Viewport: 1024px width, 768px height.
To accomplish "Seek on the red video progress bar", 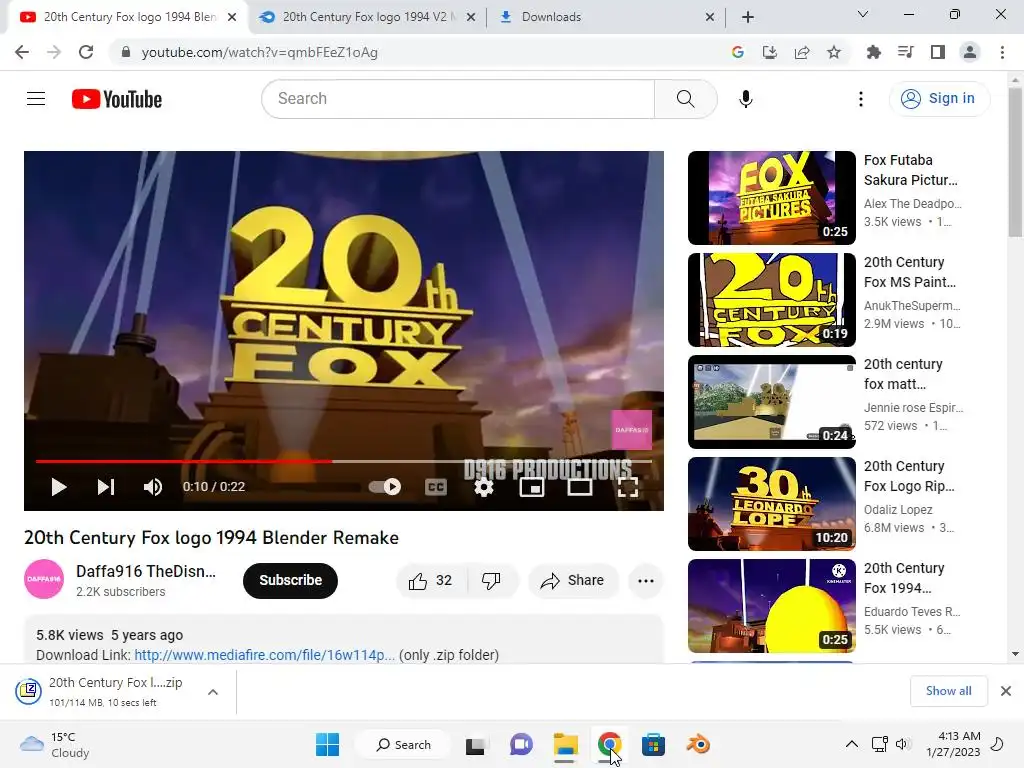I will (344, 461).
